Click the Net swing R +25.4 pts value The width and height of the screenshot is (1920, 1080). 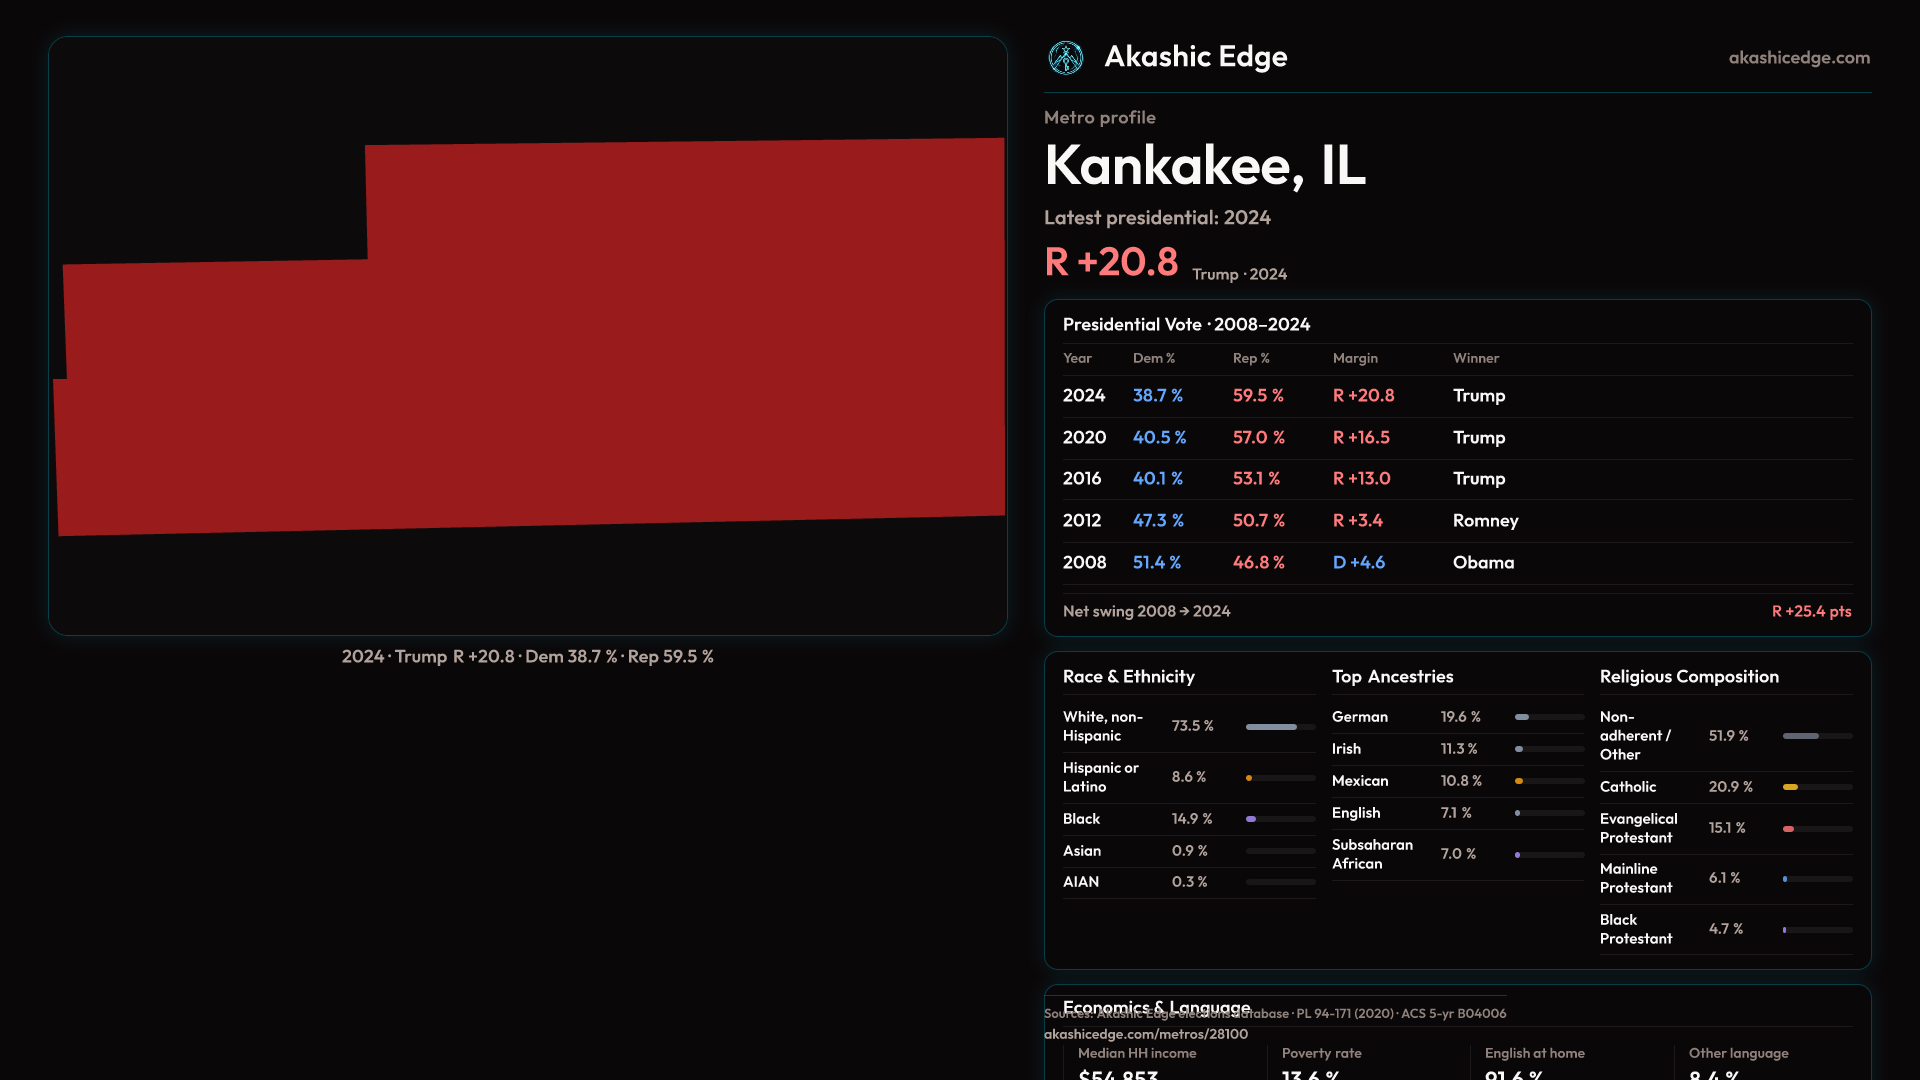[x=1811, y=611]
